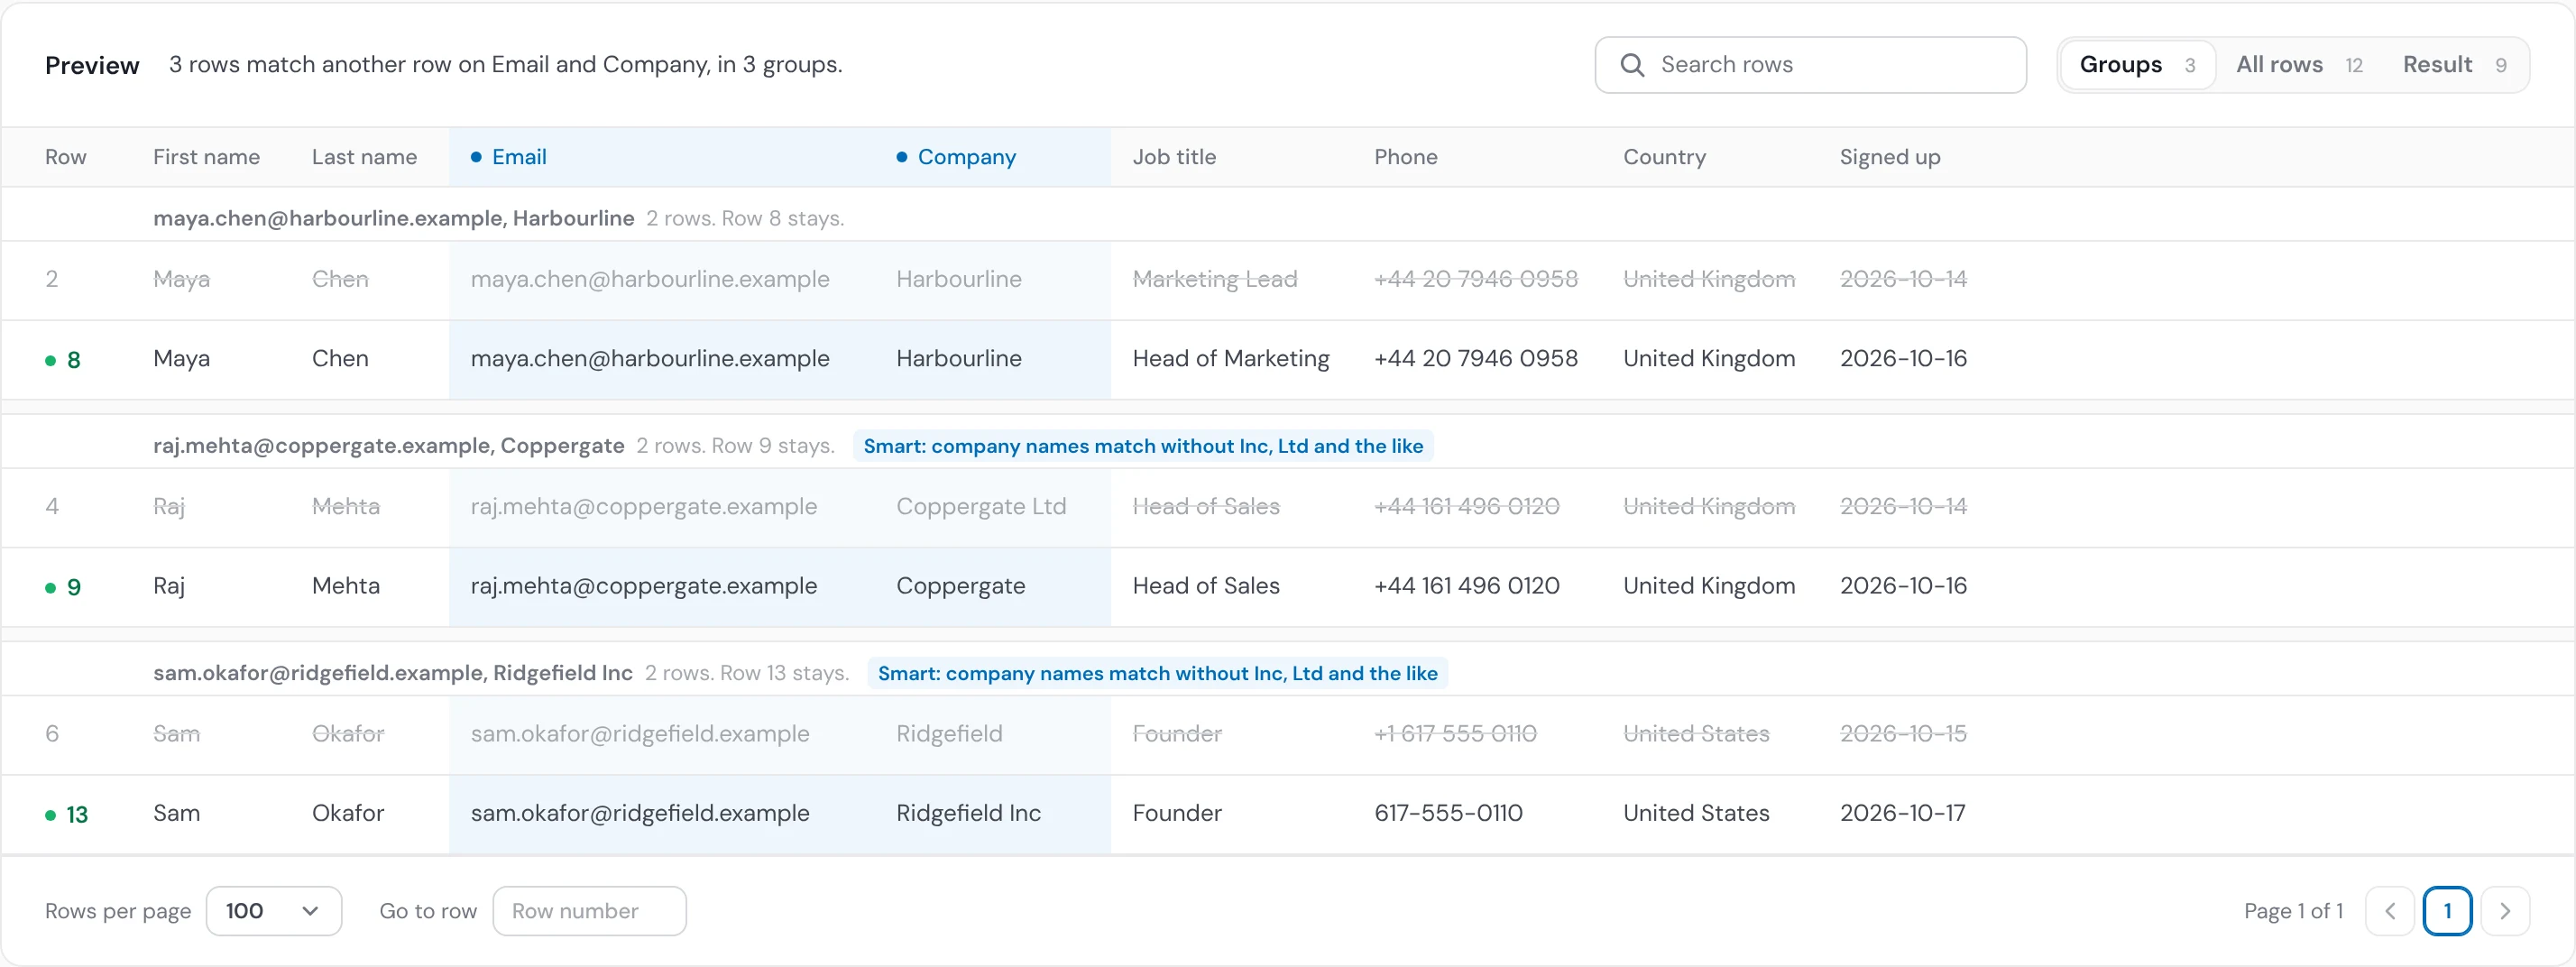
Task: Click Smart badge in Coppergate group
Action: pyautogui.click(x=1143, y=446)
